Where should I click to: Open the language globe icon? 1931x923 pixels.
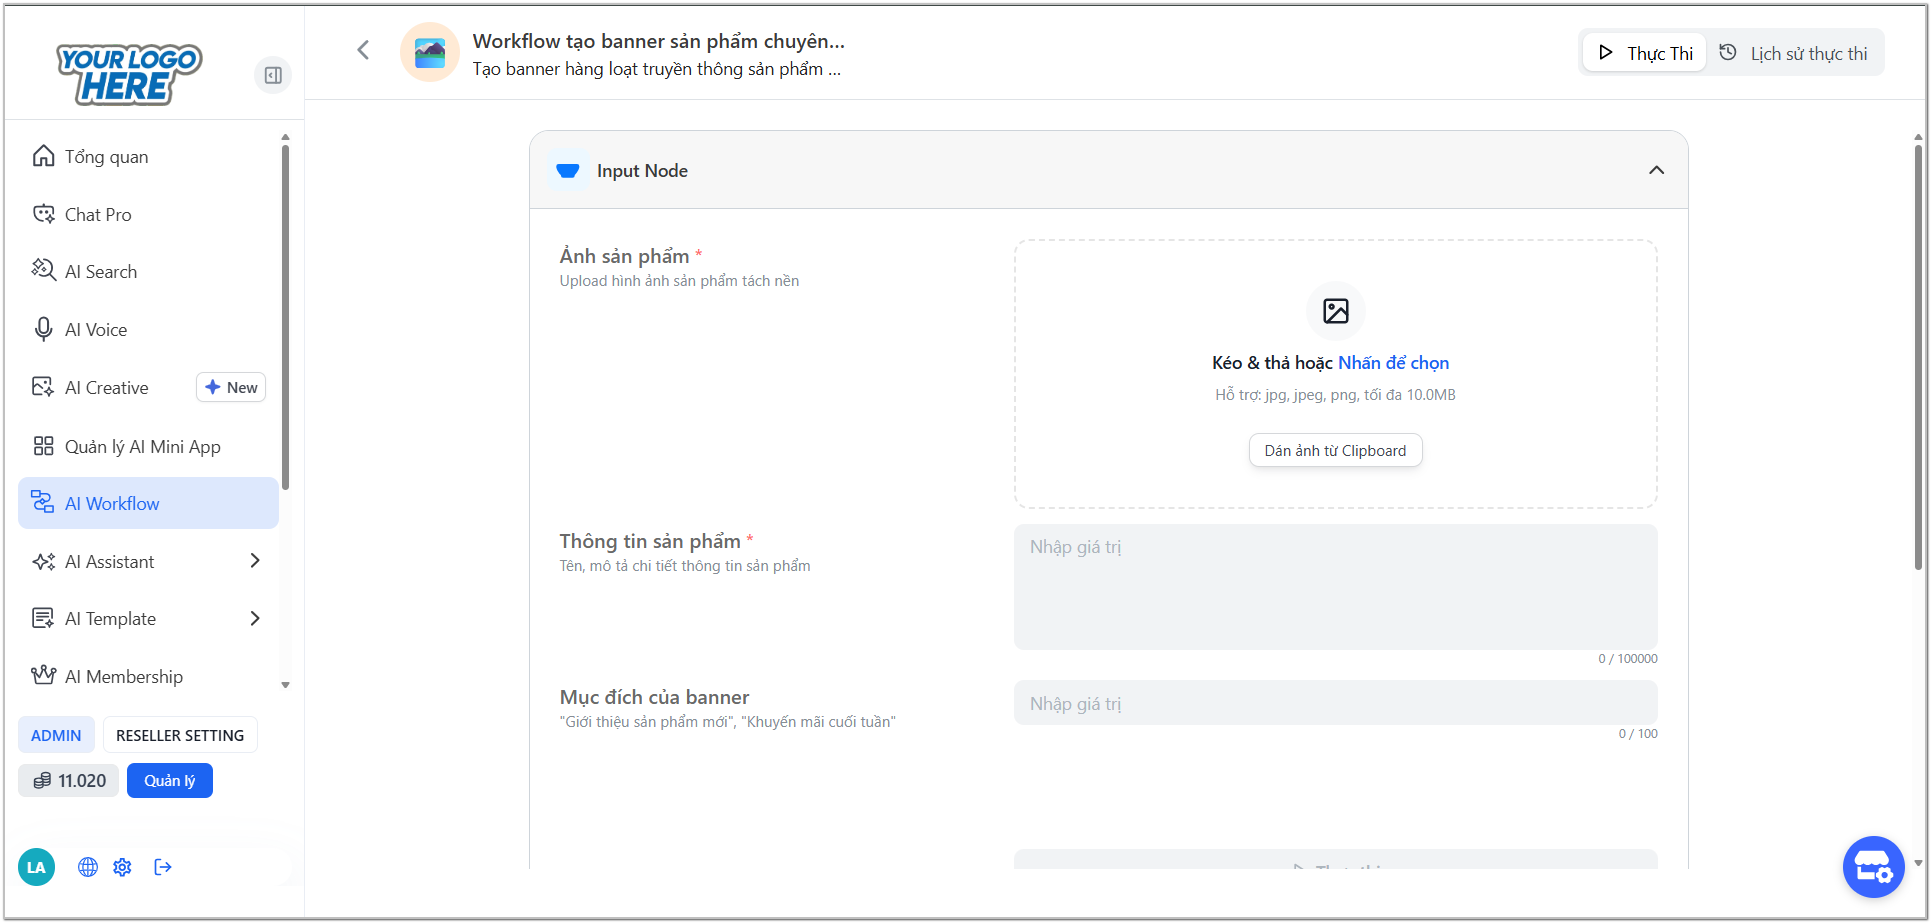coord(88,867)
